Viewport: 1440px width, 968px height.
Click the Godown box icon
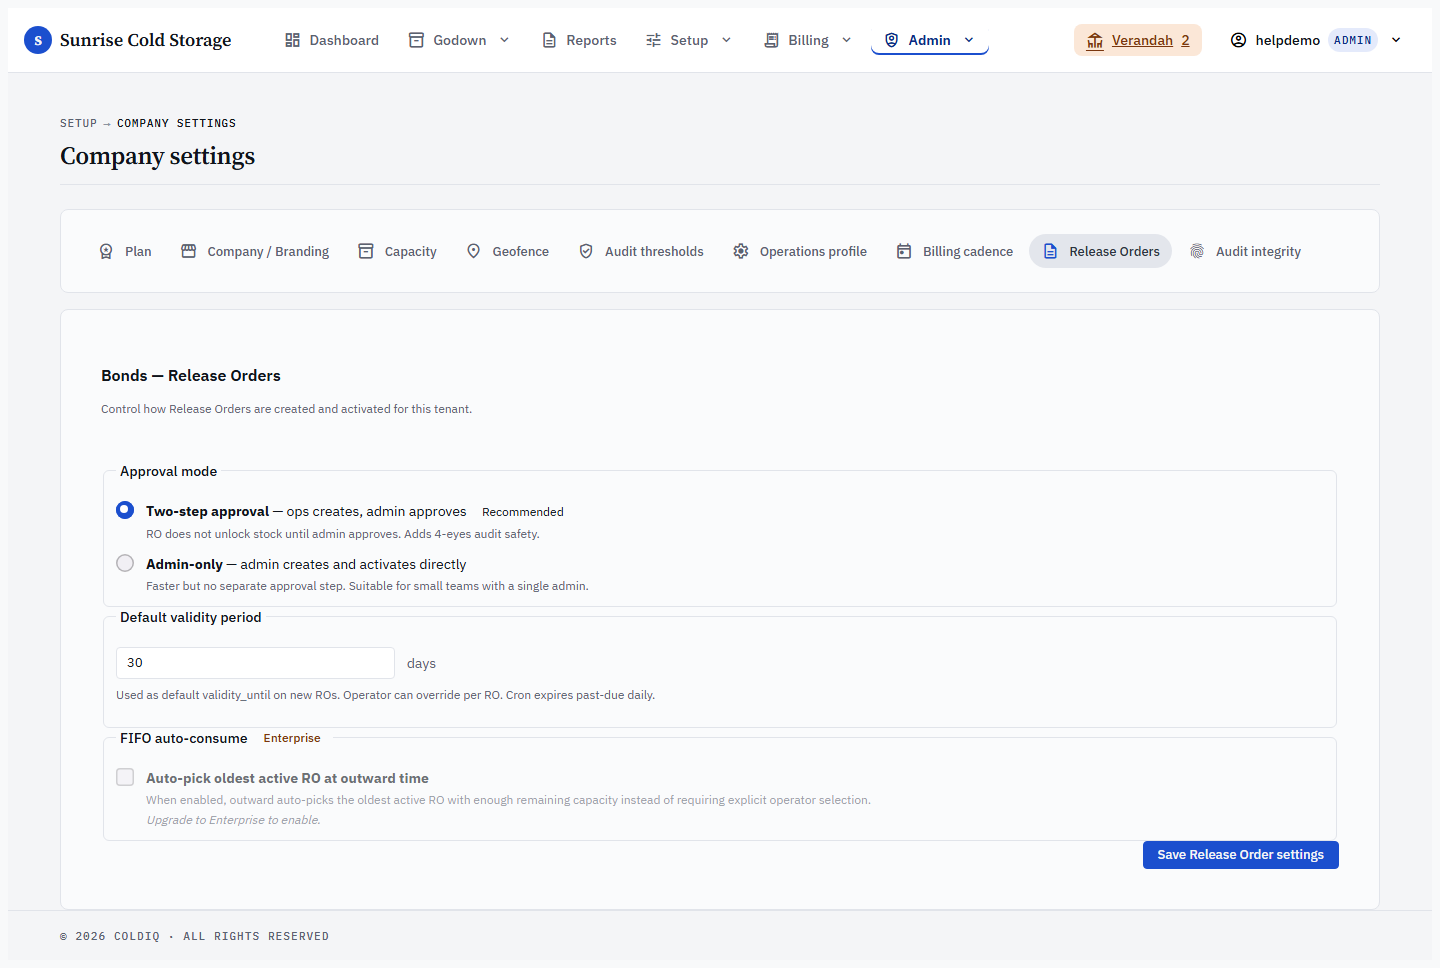pyautogui.click(x=416, y=40)
